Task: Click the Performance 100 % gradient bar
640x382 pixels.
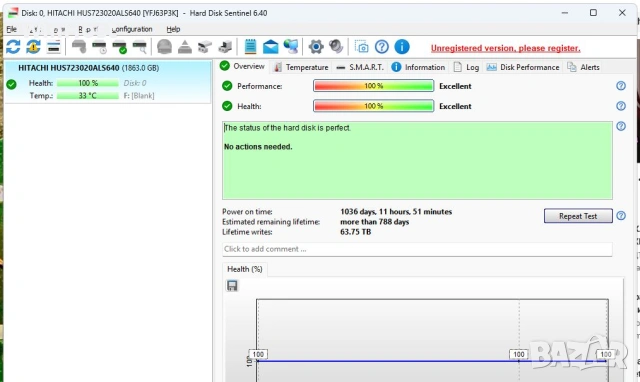Action: (373, 86)
